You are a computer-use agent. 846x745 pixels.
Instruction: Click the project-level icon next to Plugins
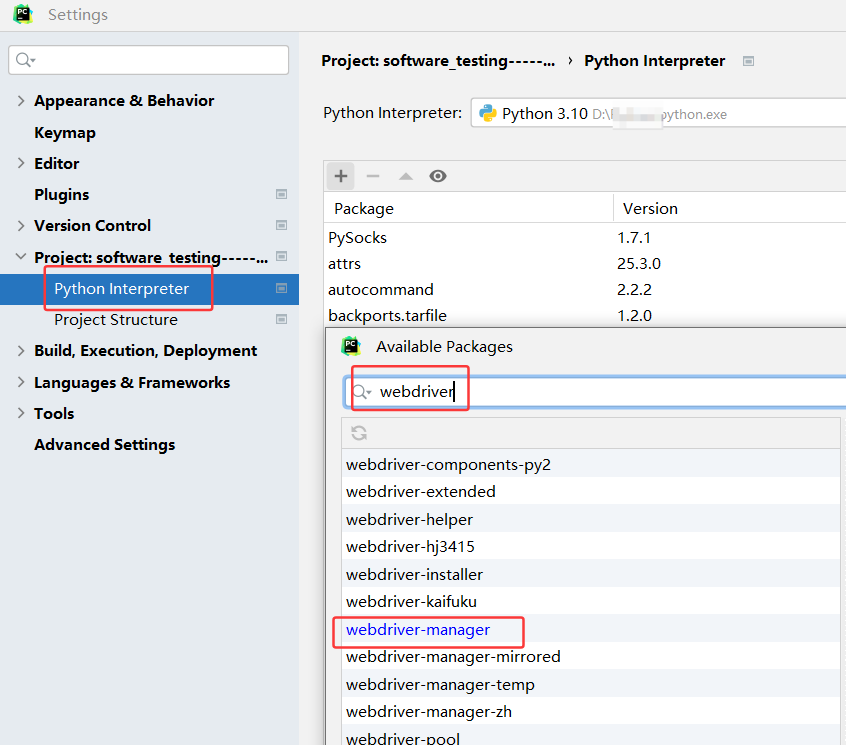click(x=281, y=194)
